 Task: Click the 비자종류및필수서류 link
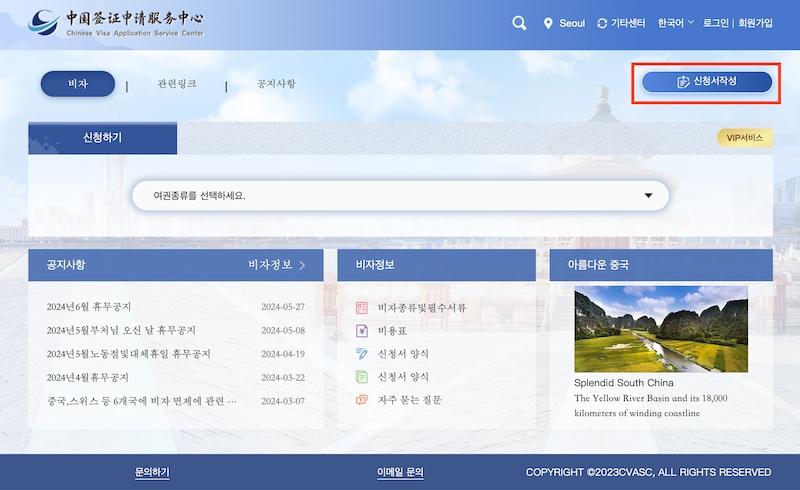422,307
